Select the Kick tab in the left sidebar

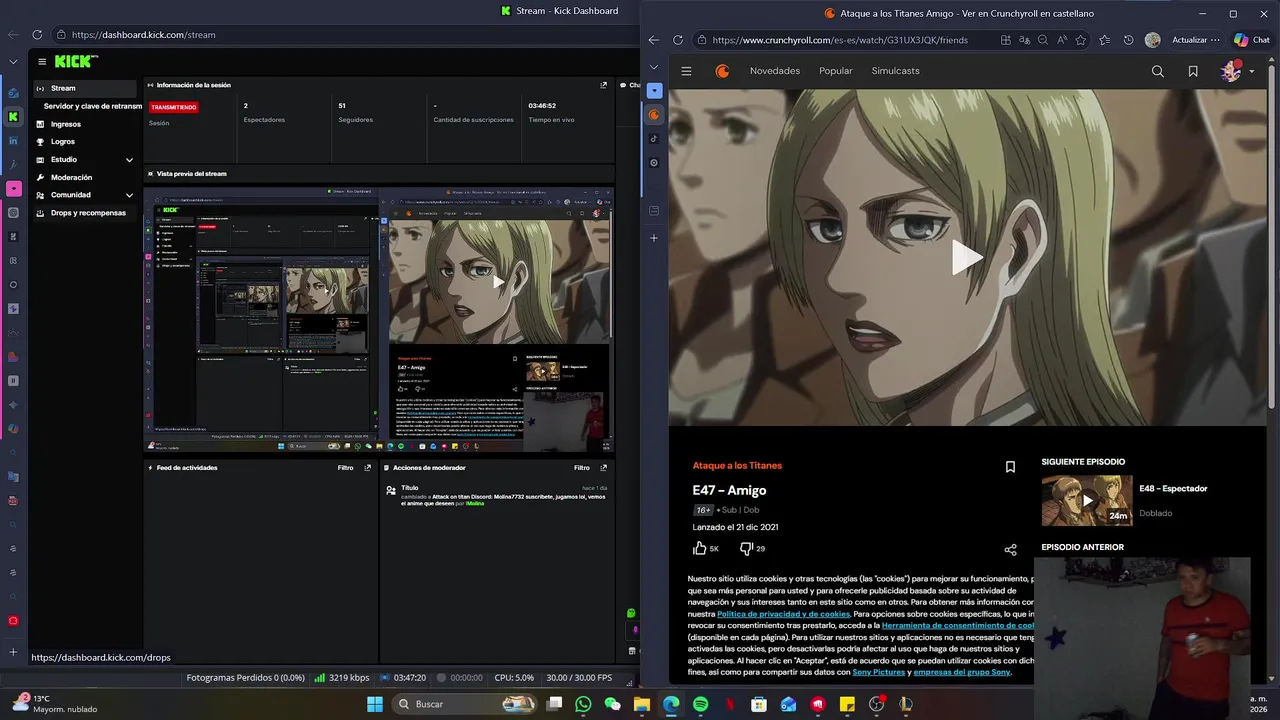click(x=13, y=117)
